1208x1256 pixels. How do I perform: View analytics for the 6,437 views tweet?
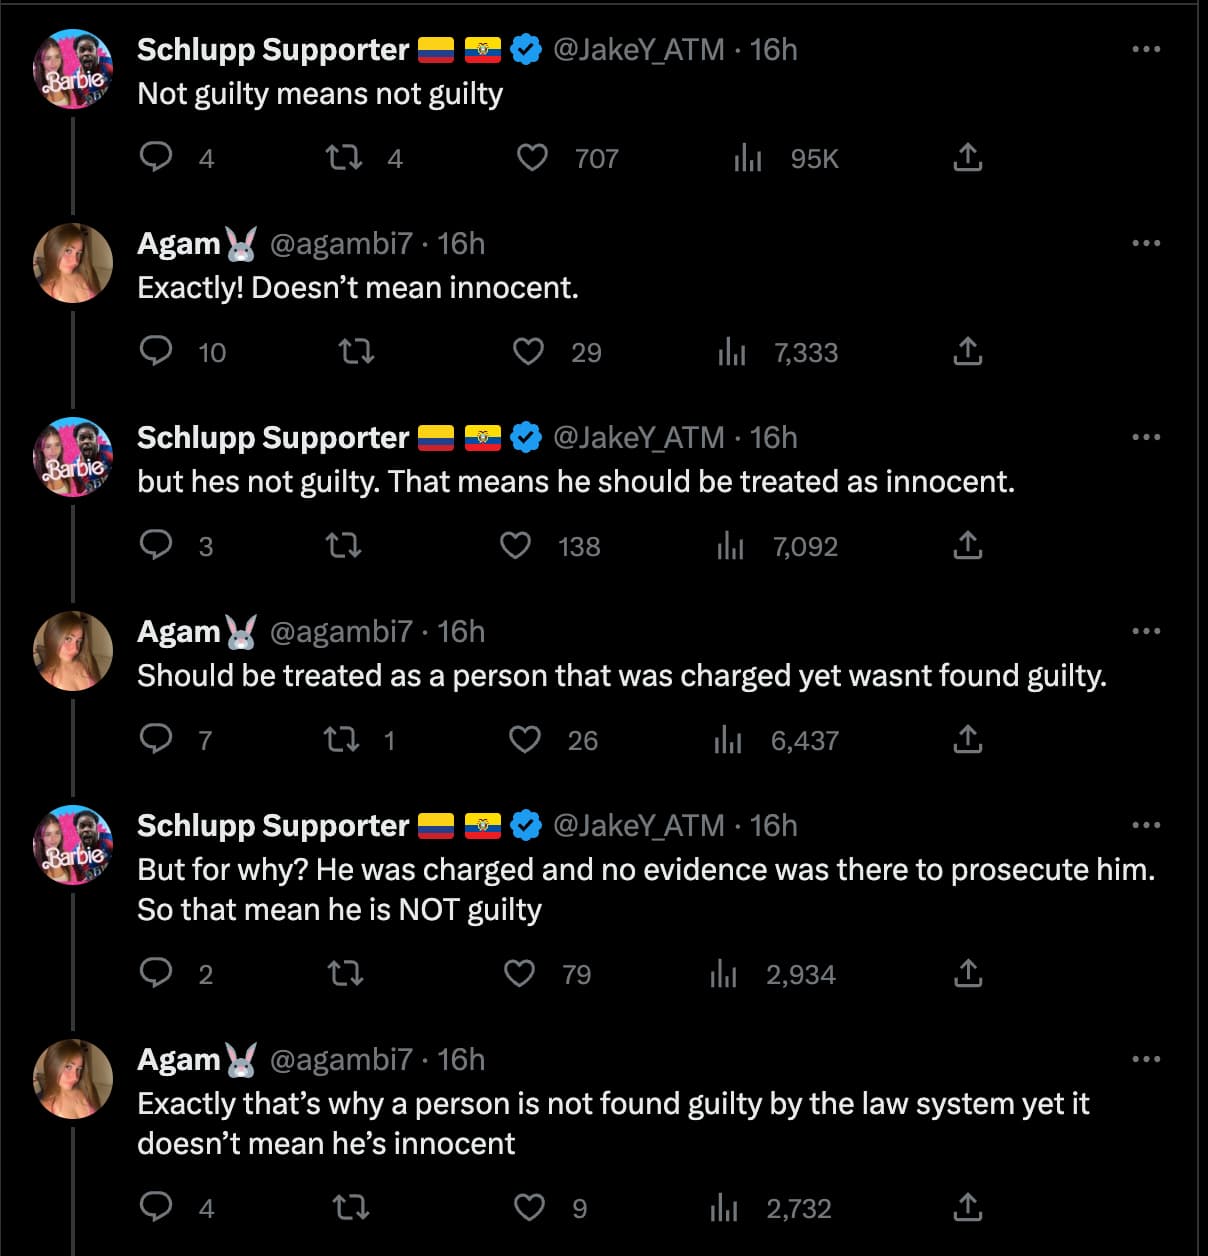pos(728,740)
